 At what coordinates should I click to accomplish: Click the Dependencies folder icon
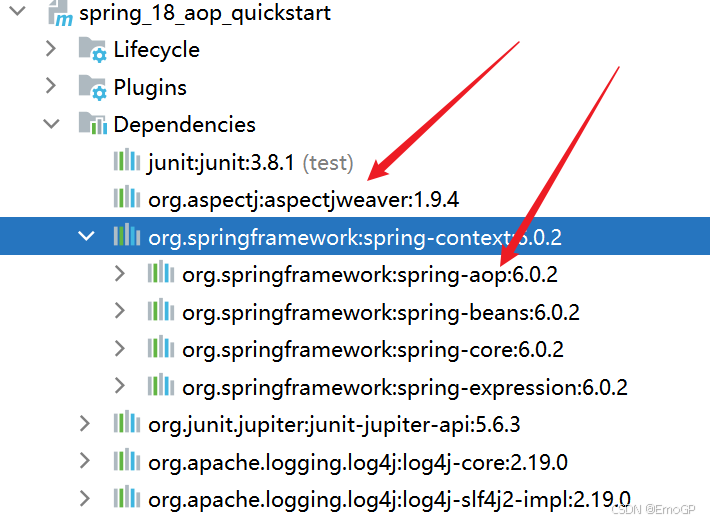pos(93,124)
